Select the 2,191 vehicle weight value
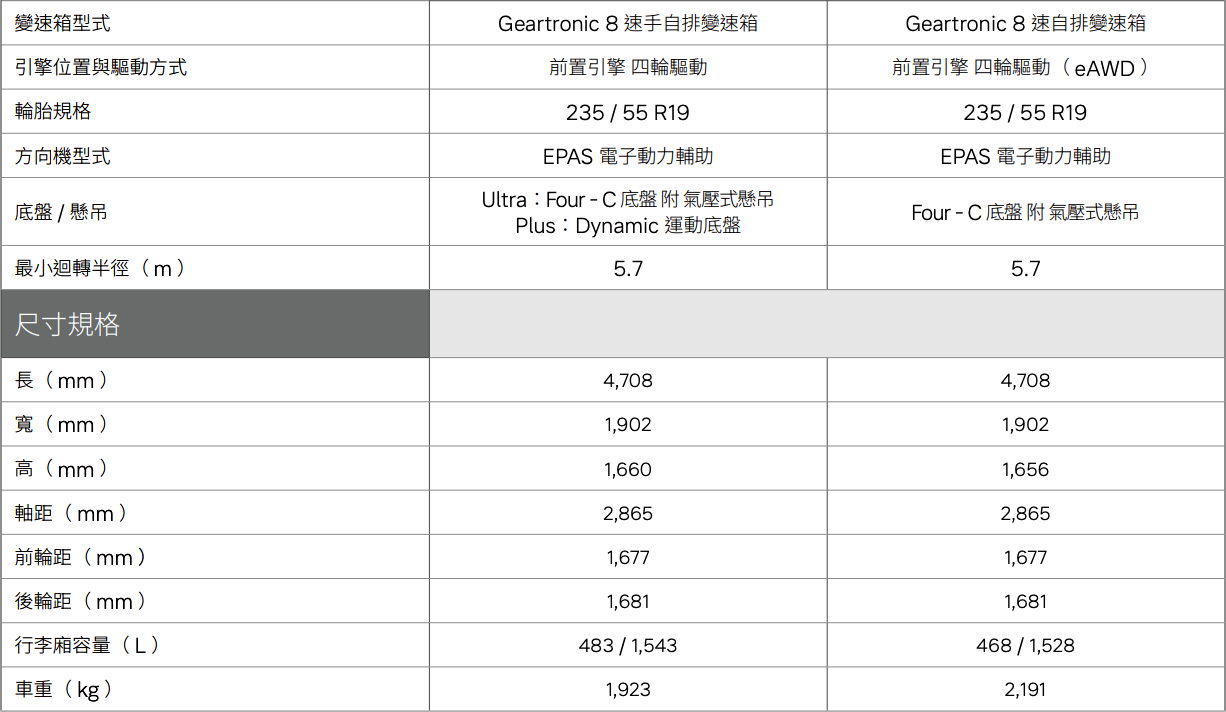Viewport: 1226px width, 712px height. 1025,690
